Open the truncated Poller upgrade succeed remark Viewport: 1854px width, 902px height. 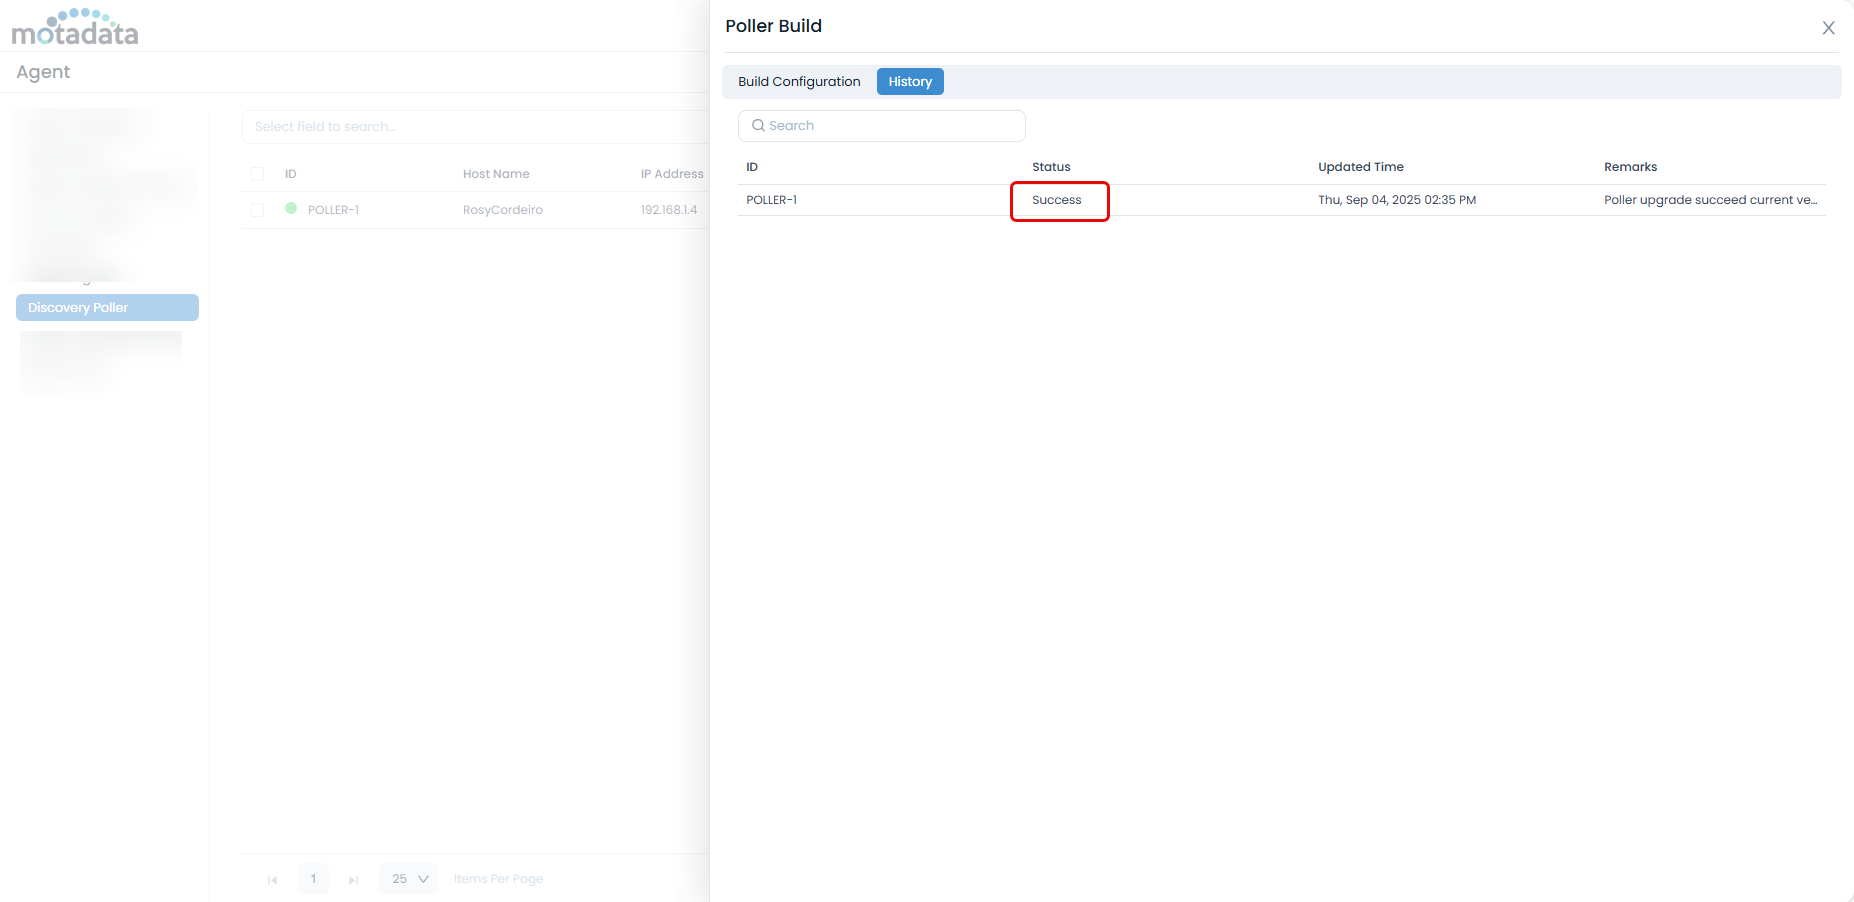pyautogui.click(x=1710, y=200)
